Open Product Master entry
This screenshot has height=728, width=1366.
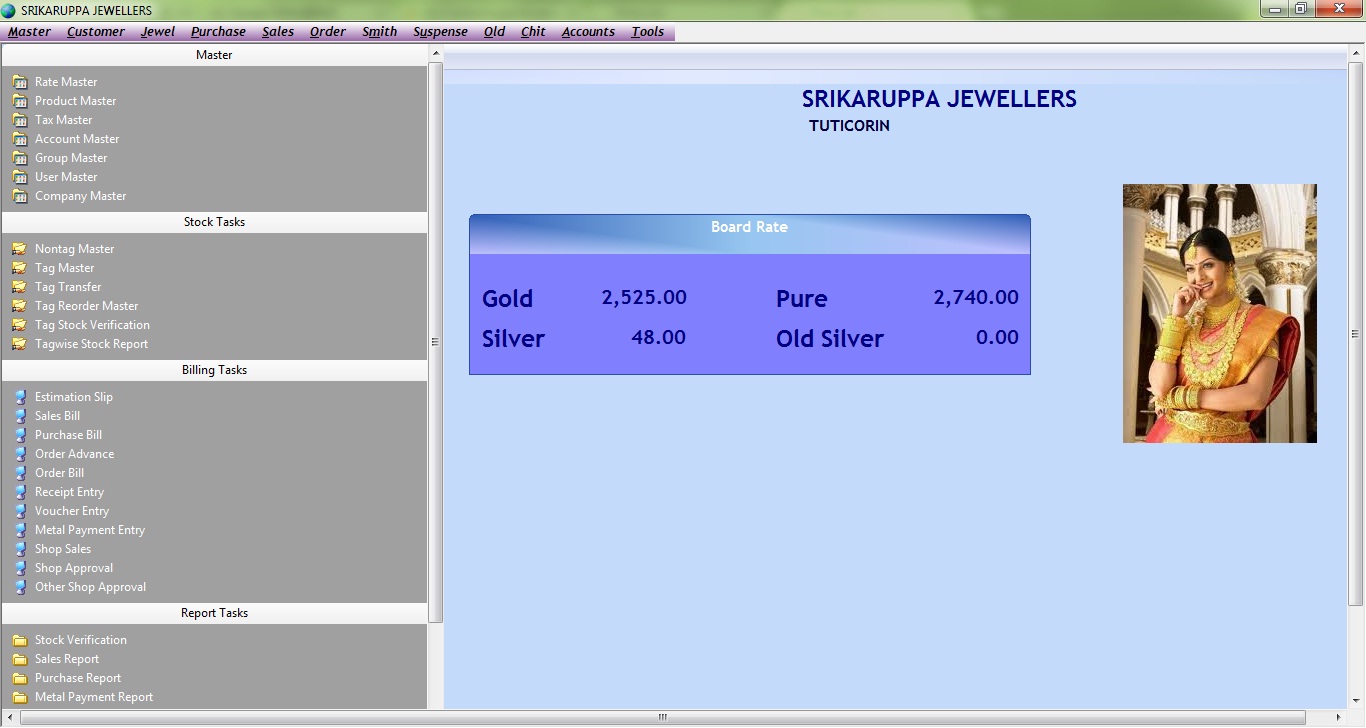click(x=75, y=101)
